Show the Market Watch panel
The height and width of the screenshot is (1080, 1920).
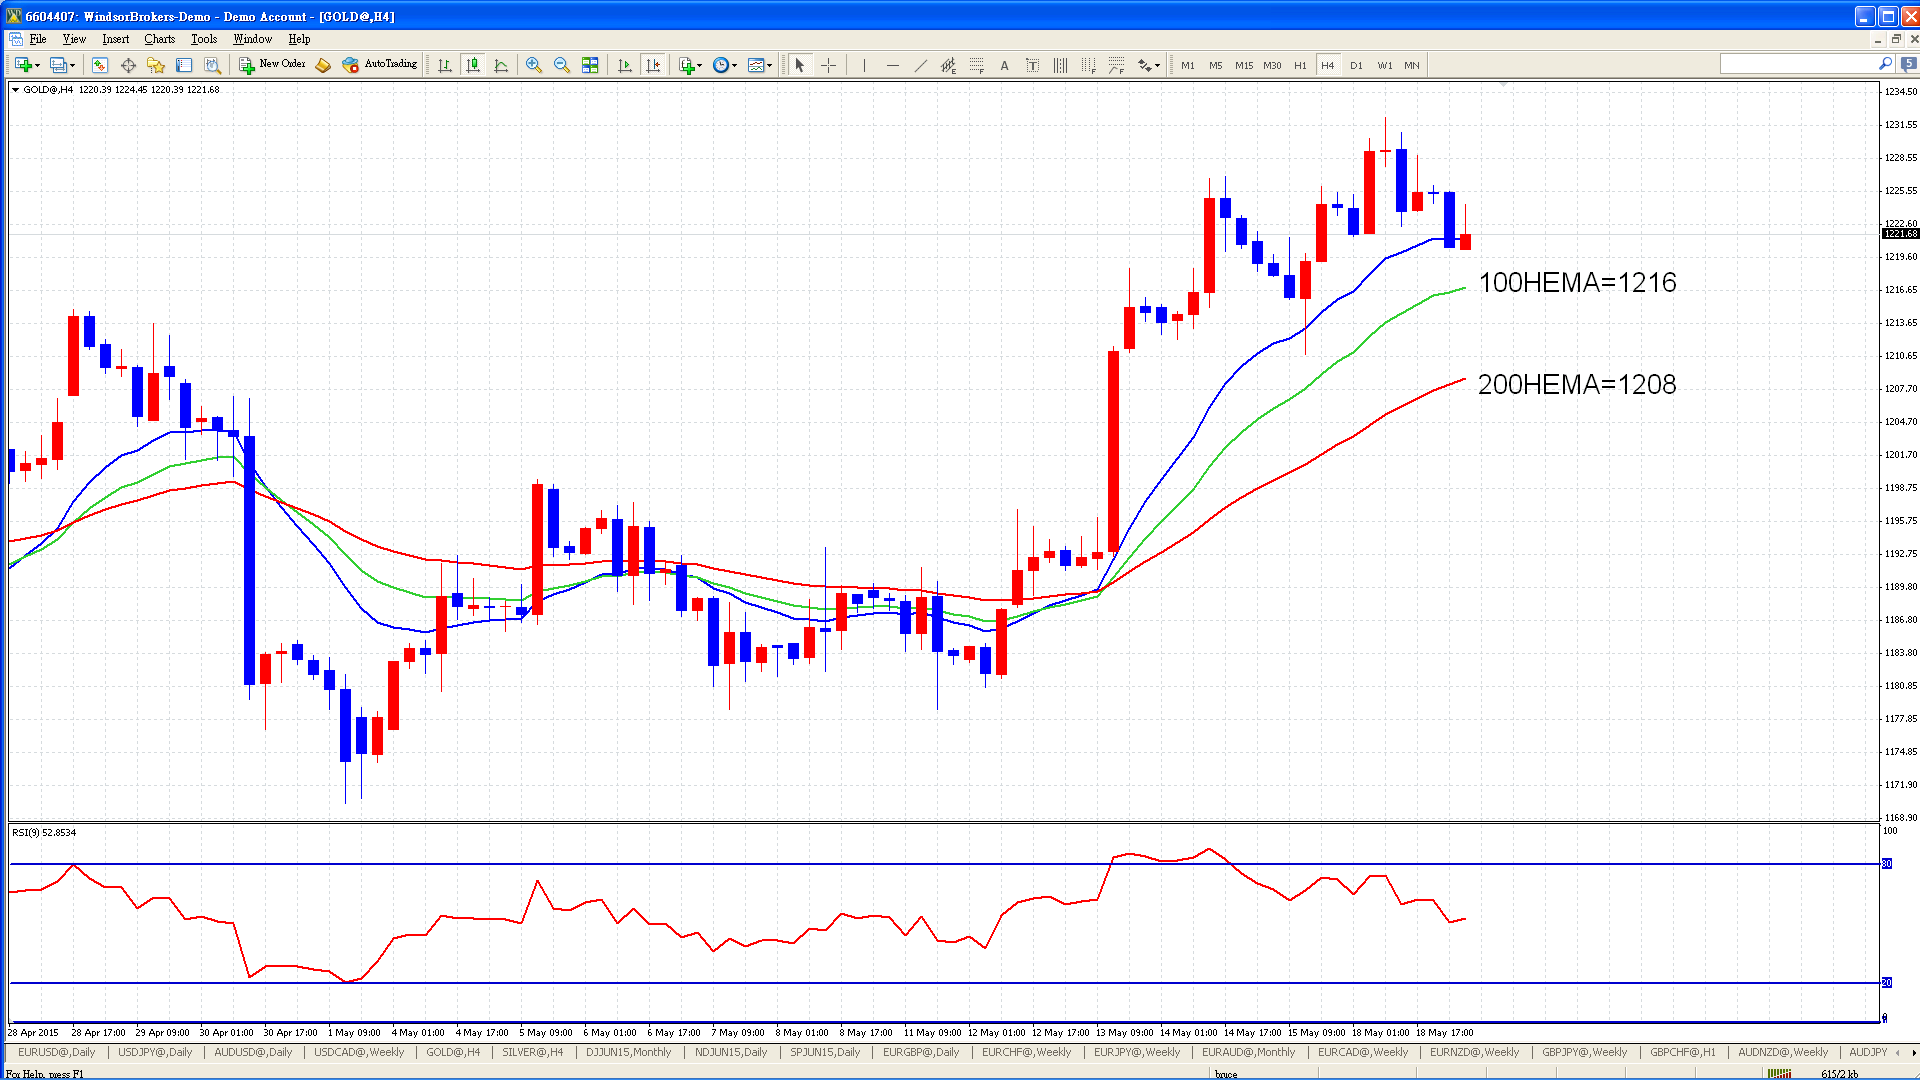point(100,65)
